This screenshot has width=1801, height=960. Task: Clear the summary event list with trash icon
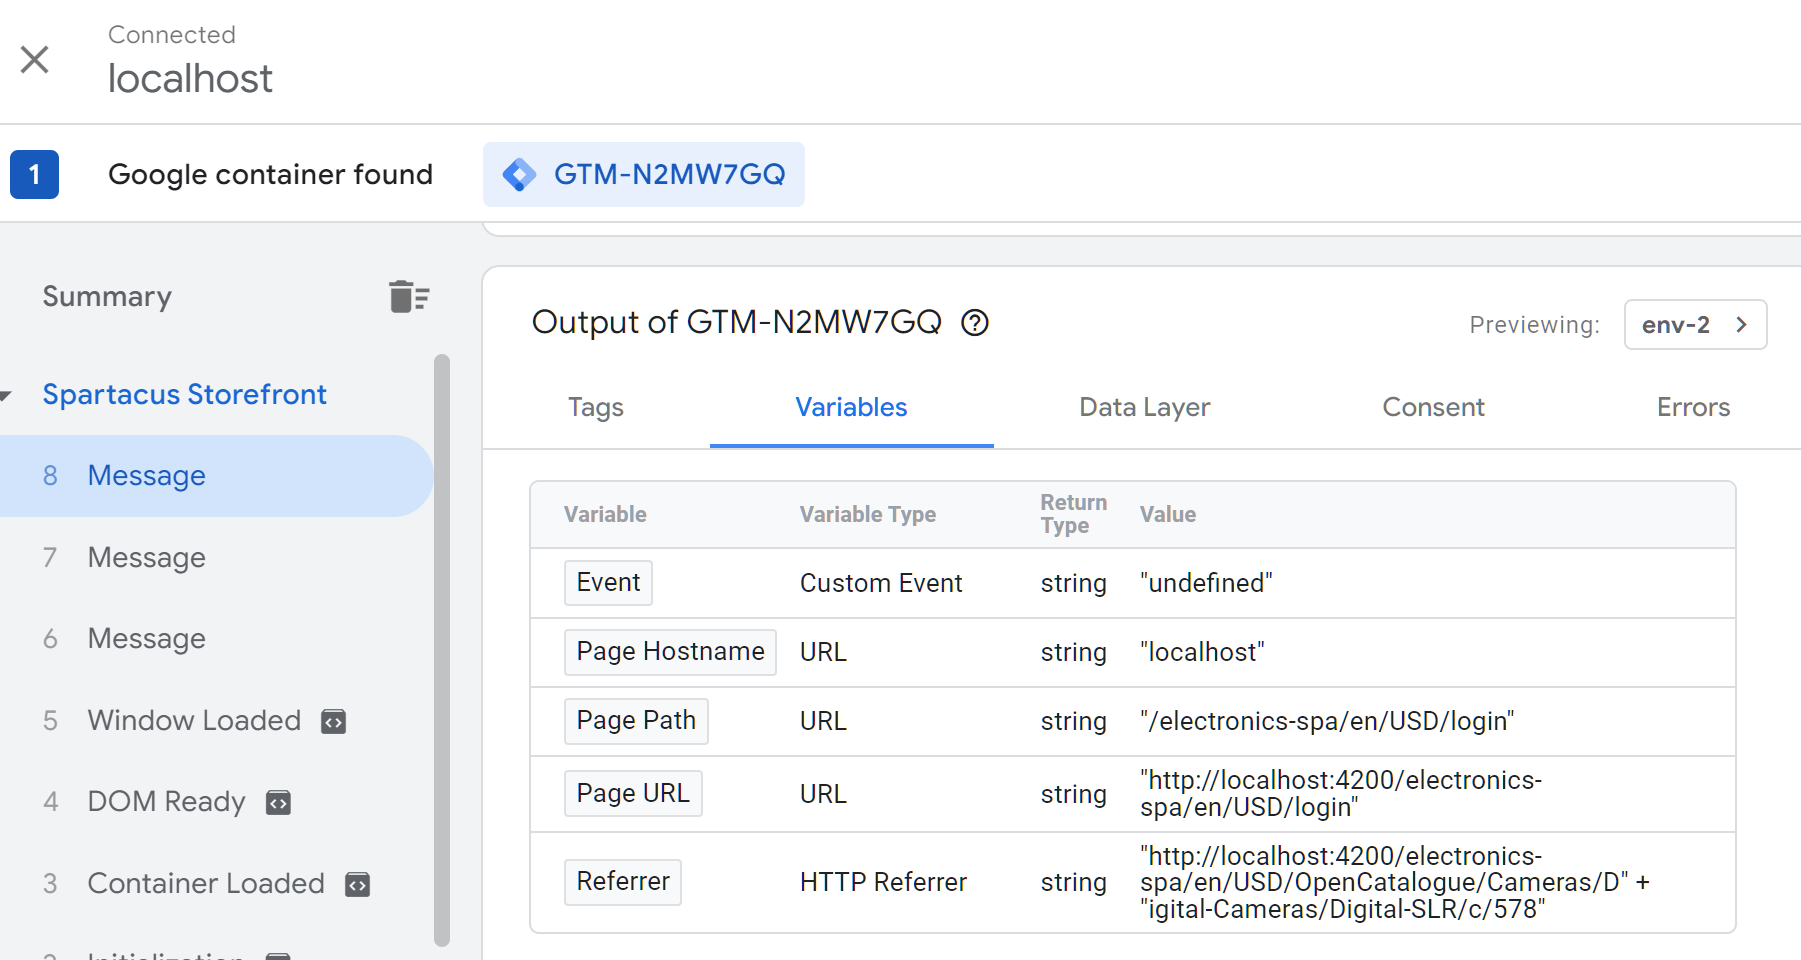409,297
